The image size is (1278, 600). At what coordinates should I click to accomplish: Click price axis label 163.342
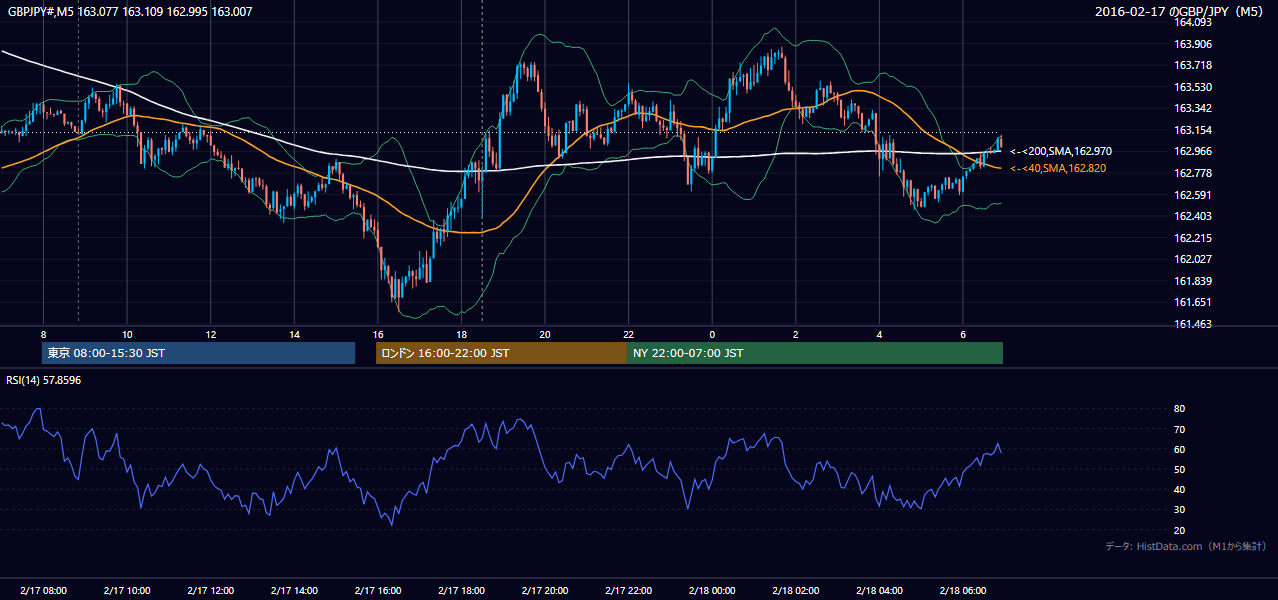point(1192,108)
